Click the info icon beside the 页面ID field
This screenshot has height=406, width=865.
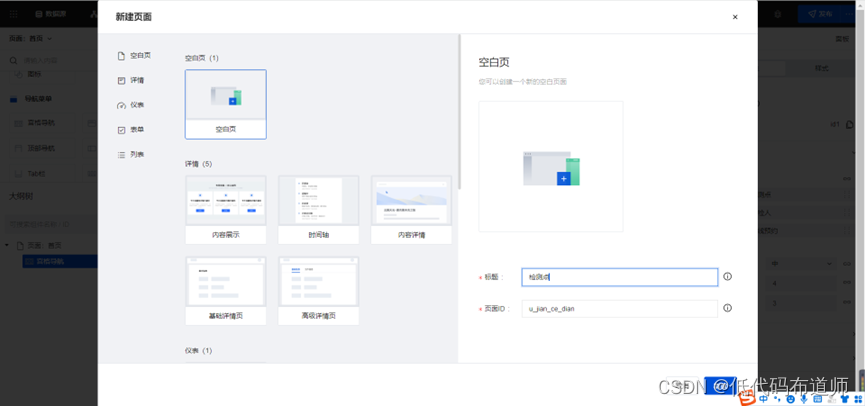(x=727, y=308)
